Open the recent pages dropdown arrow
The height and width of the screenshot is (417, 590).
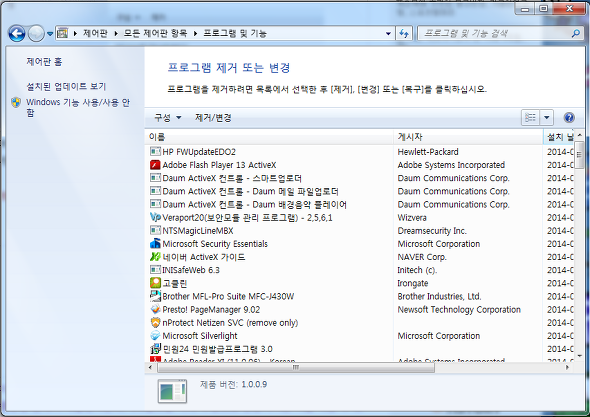point(50,34)
